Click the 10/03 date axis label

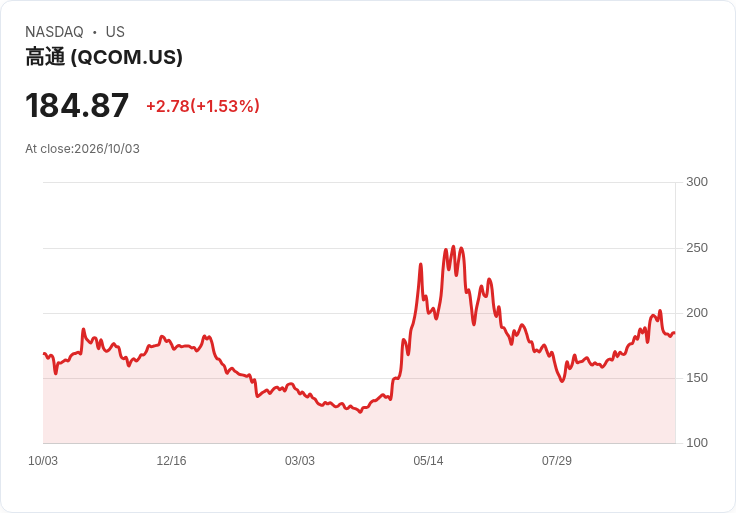(x=43, y=460)
